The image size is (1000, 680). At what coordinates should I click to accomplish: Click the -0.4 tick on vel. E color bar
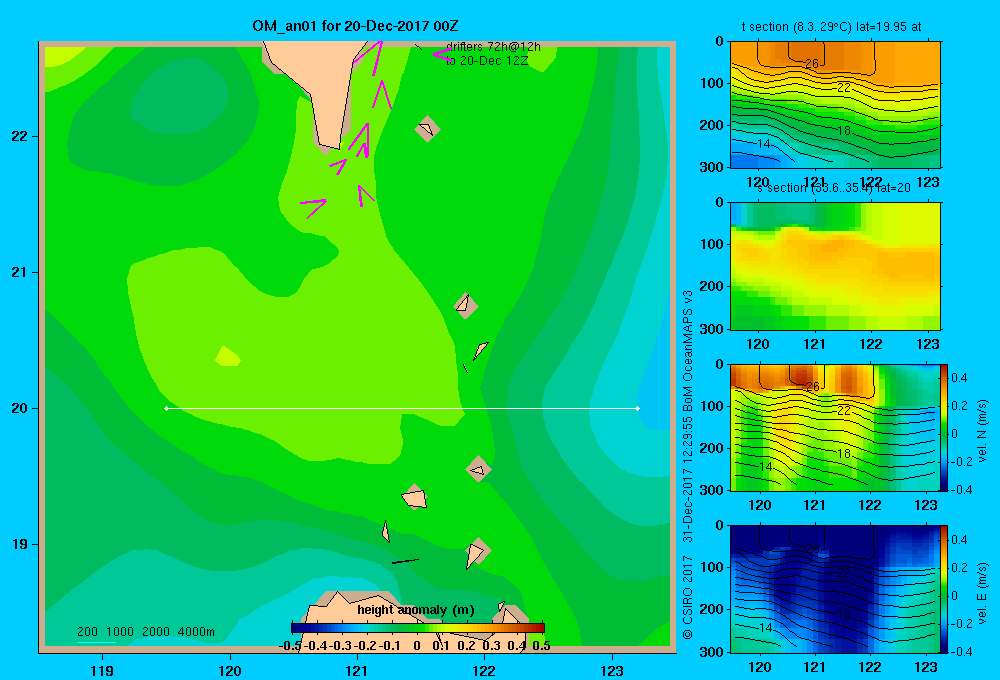coord(961,651)
